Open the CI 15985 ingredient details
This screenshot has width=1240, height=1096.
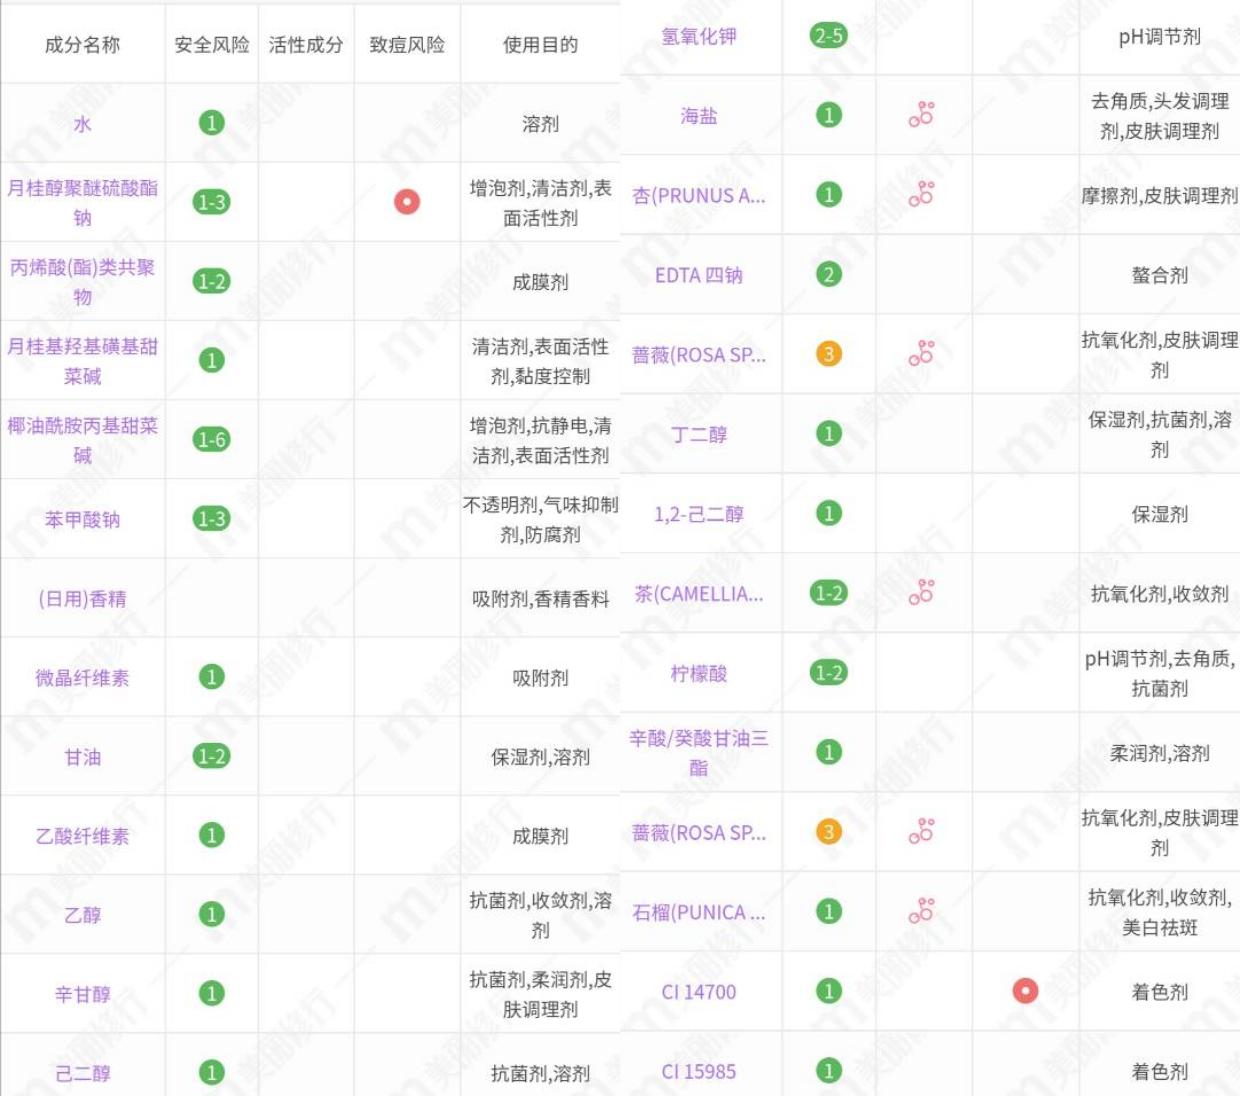pyautogui.click(x=702, y=1072)
